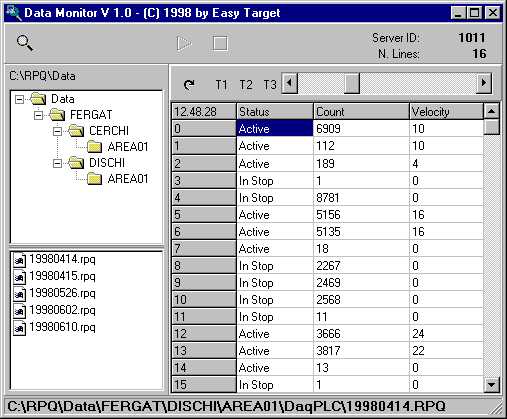Click the play triangle button
Screen dimensions: 507x419
click(184, 43)
